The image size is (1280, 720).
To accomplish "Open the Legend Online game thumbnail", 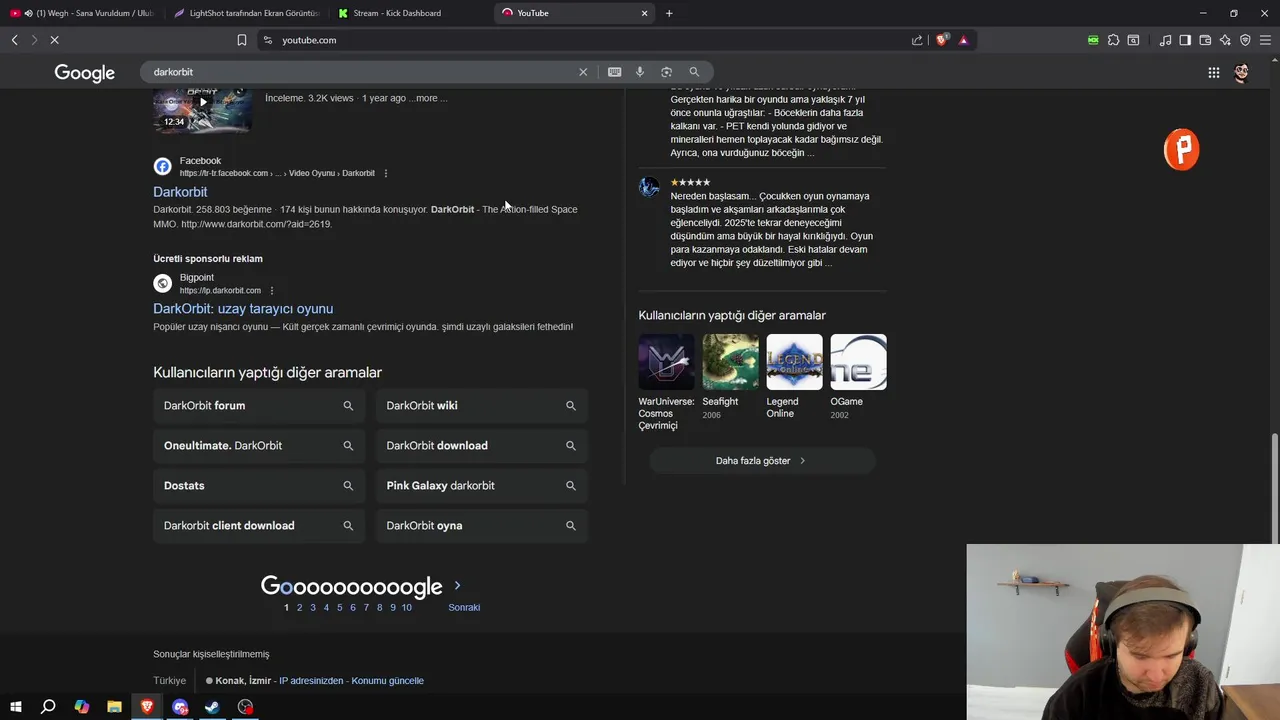I will pos(794,362).
